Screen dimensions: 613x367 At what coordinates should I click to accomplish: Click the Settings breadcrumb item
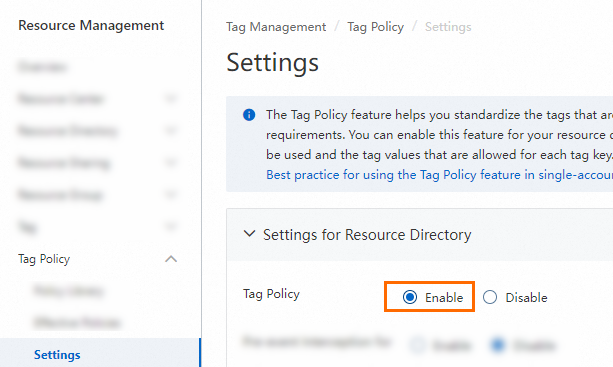click(448, 27)
